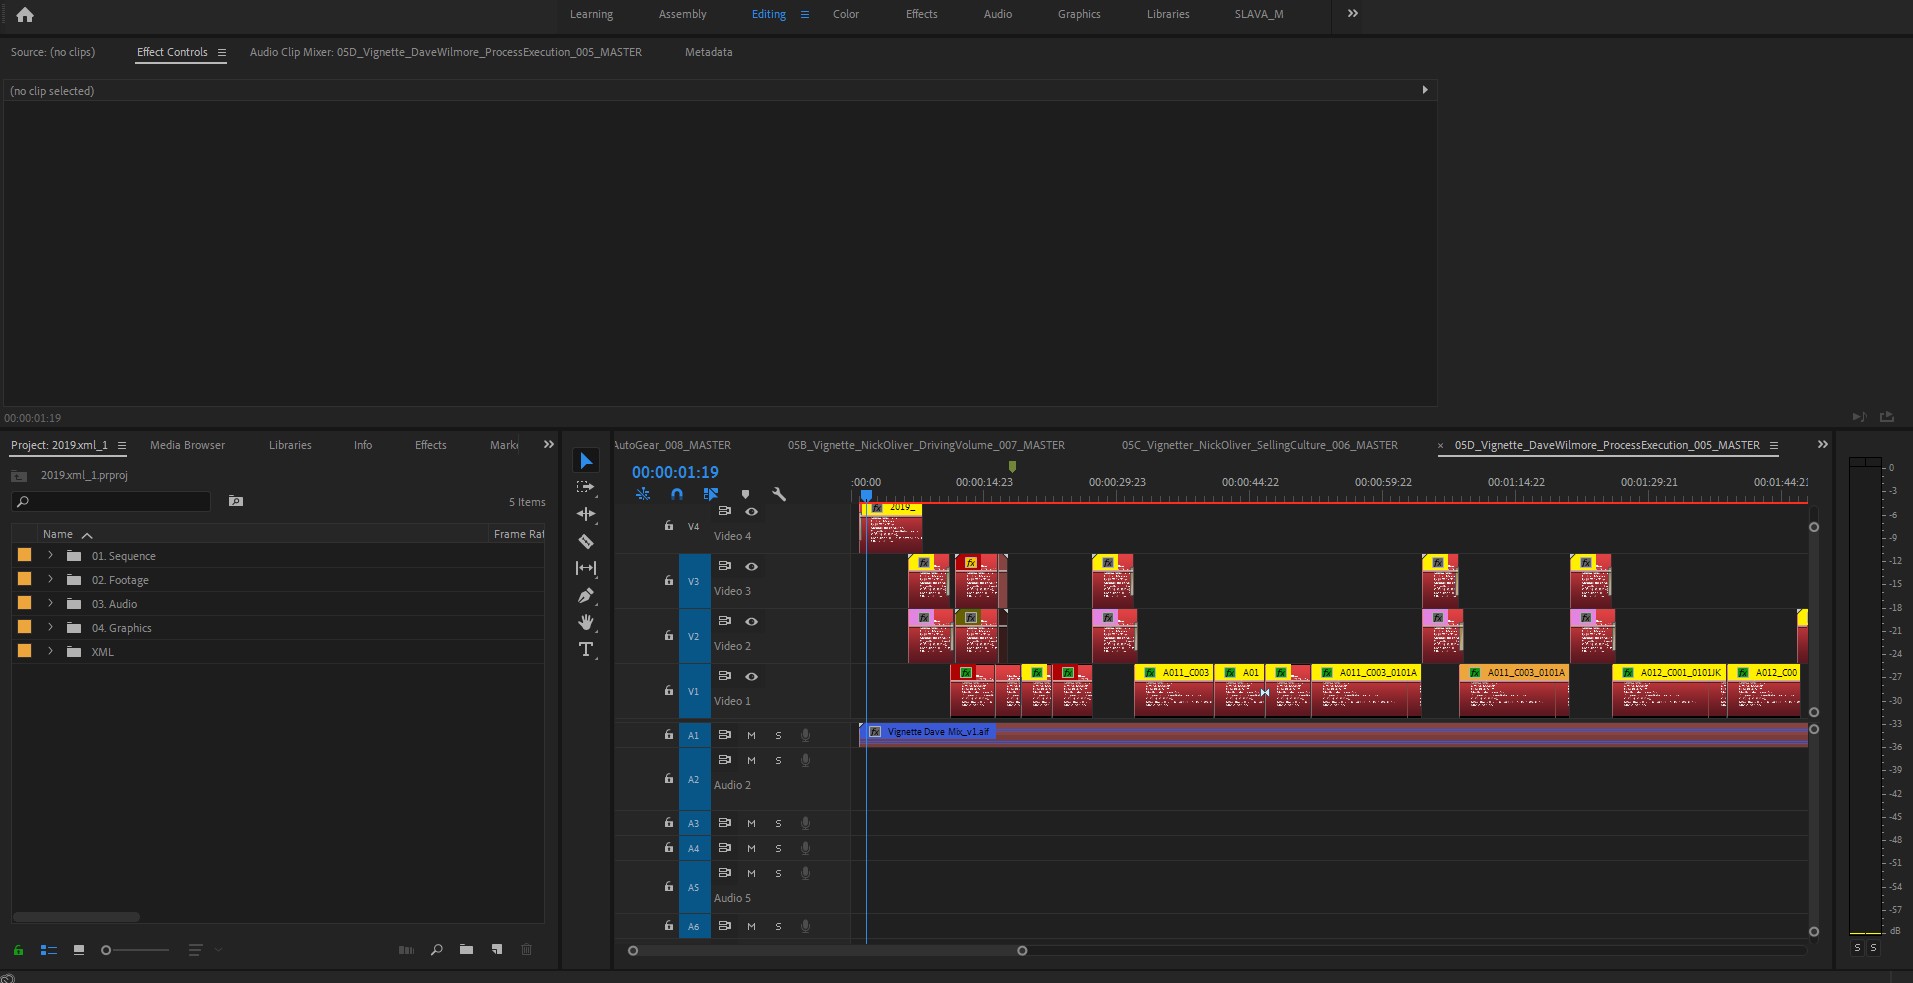1913x983 pixels.
Task: Toggle Video 4 track output eye
Action: click(x=751, y=511)
